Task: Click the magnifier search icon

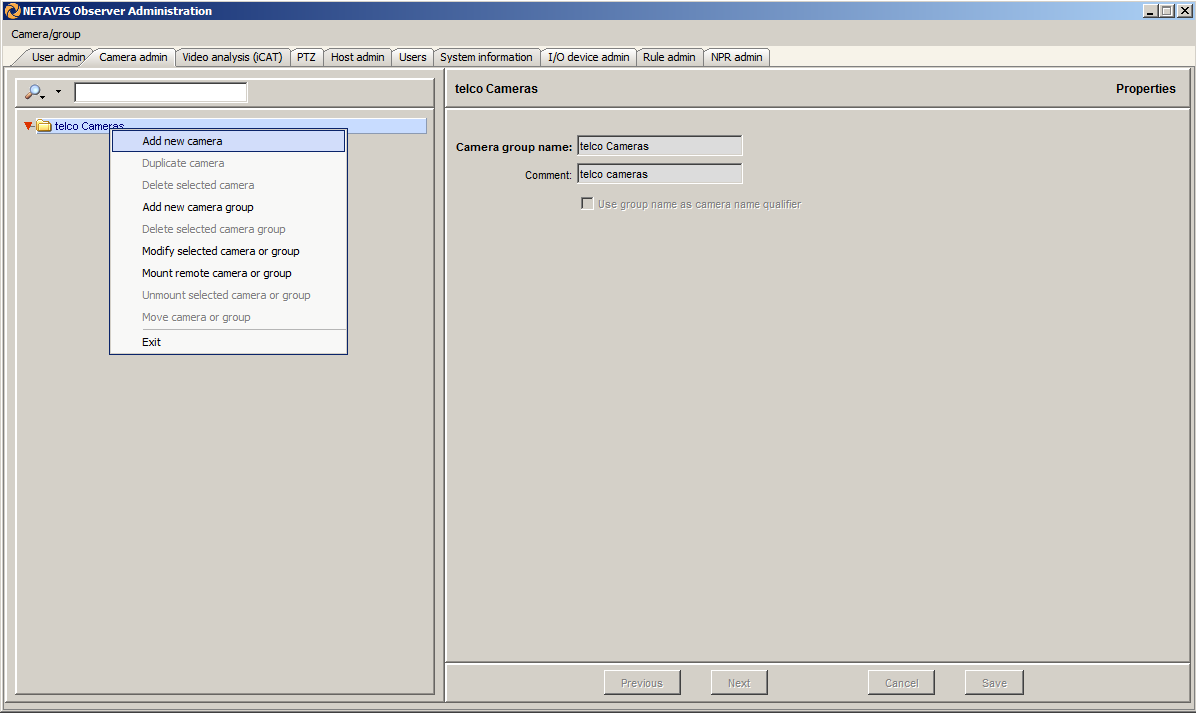Action: pyautogui.click(x=34, y=92)
